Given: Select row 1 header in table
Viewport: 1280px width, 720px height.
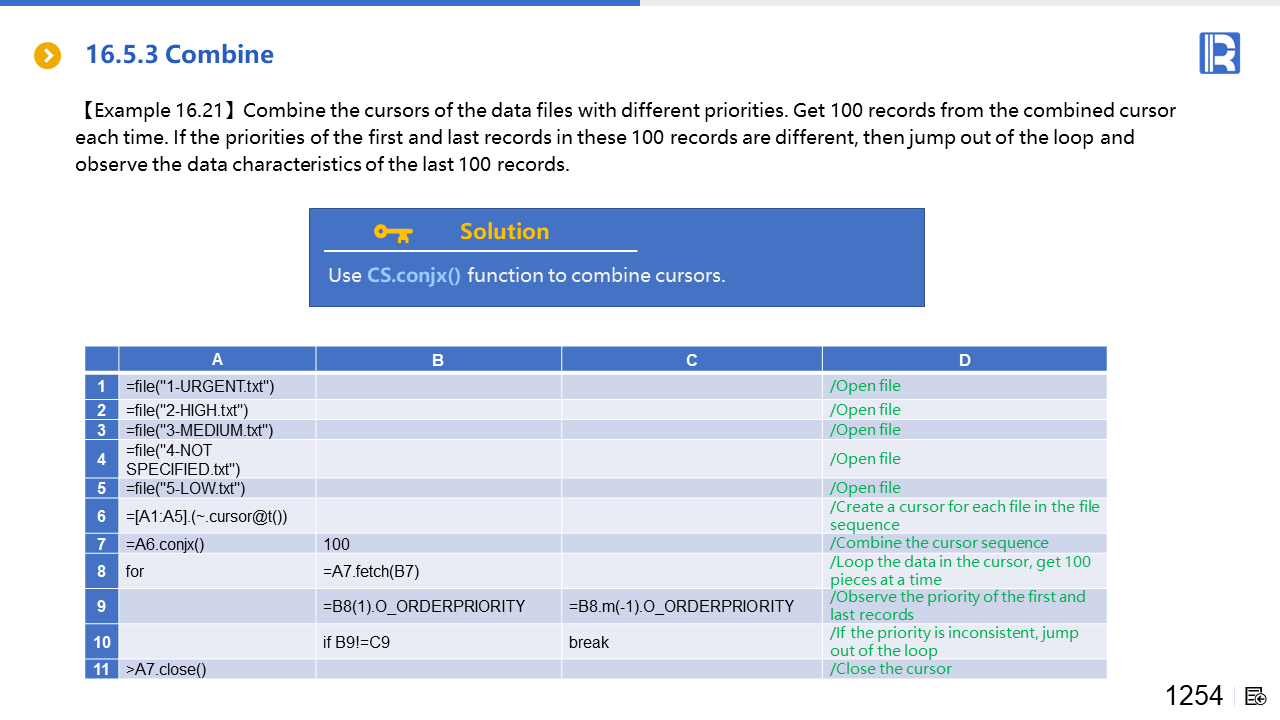Looking at the screenshot, I should click(x=102, y=386).
